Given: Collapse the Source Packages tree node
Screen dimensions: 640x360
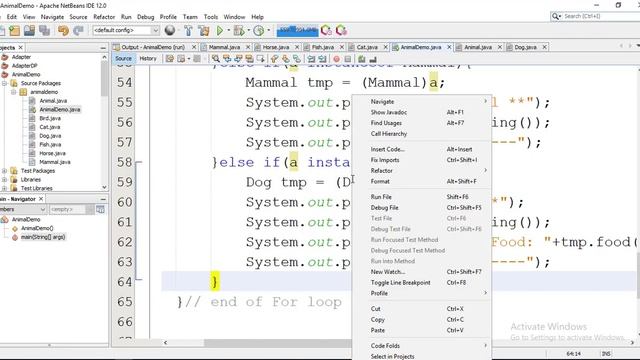Looking at the screenshot, I should tap(4, 83).
